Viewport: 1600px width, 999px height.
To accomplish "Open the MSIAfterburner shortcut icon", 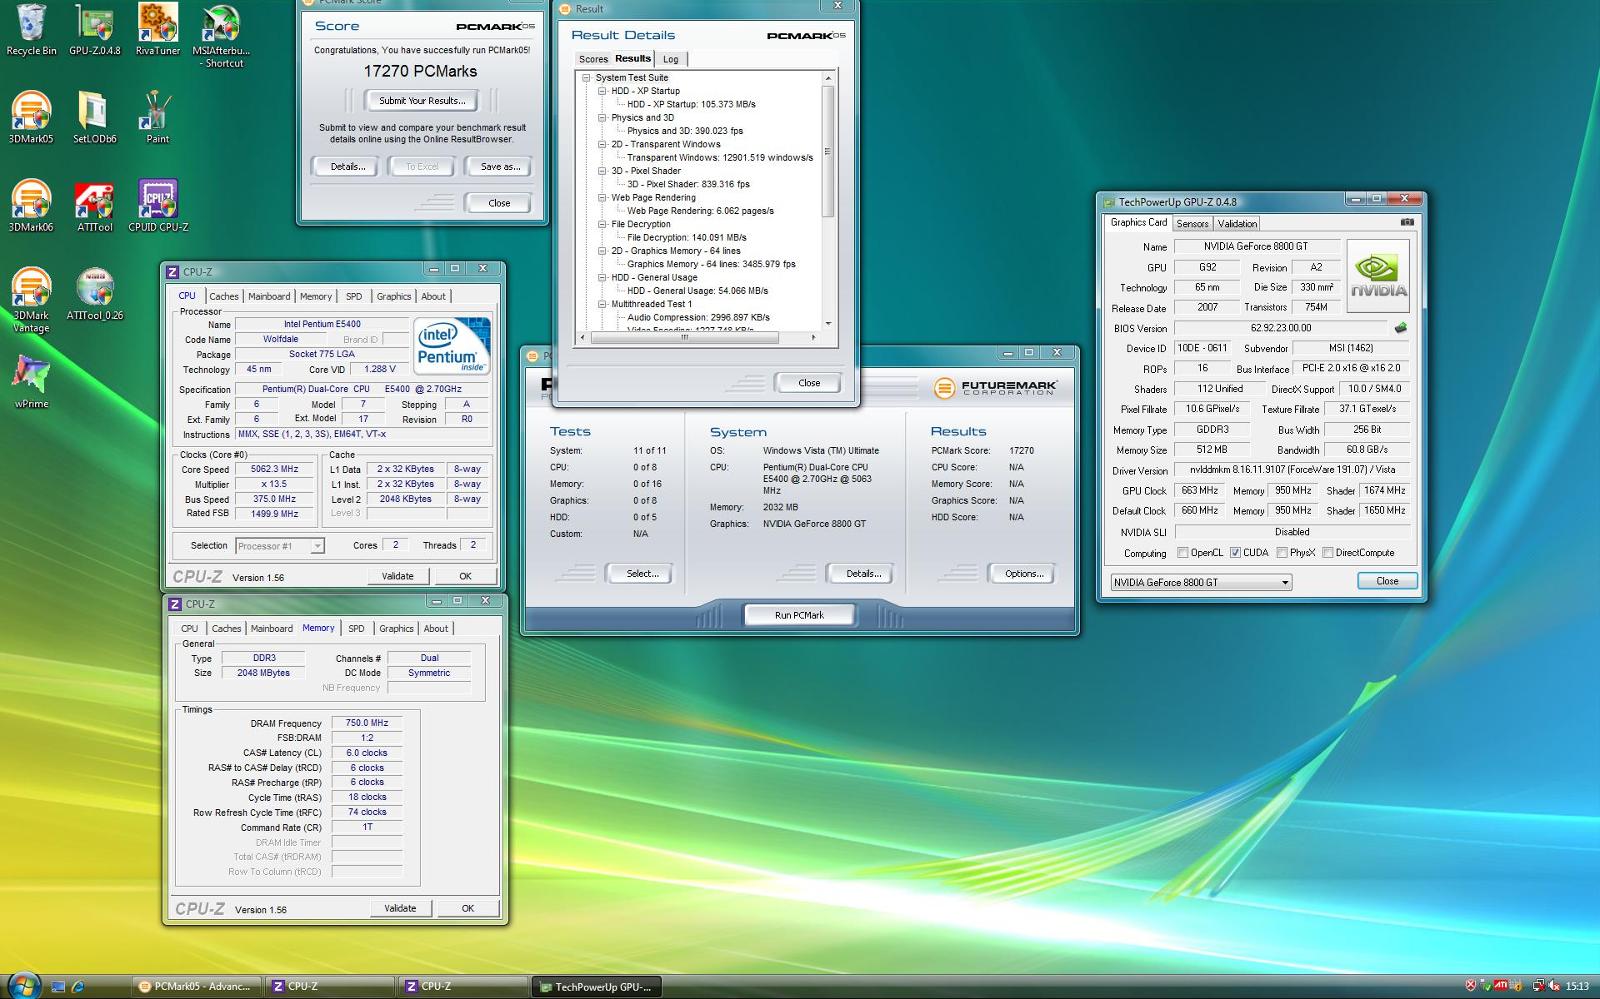I will (x=221, y=35).
